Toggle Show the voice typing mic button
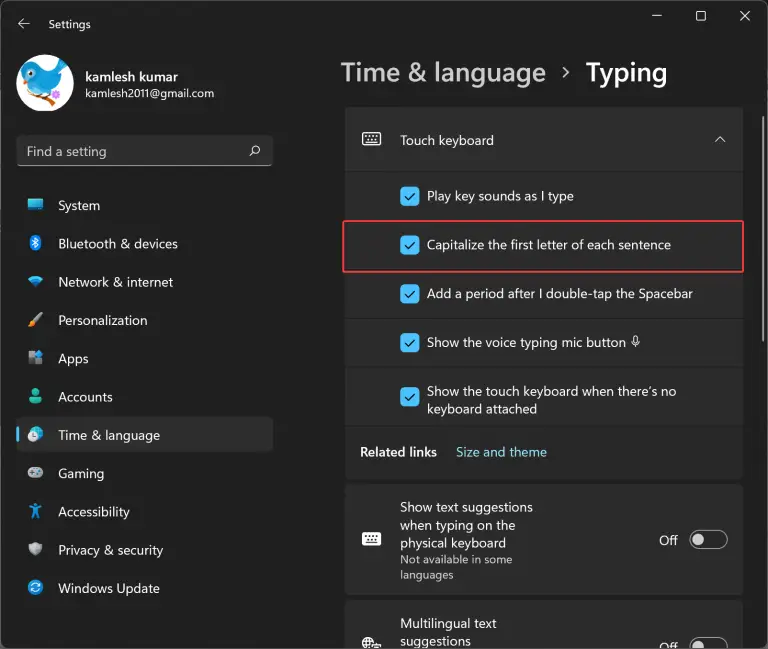Screen dimensions: 768x649 pyautogui.click(x=409, y=343)
